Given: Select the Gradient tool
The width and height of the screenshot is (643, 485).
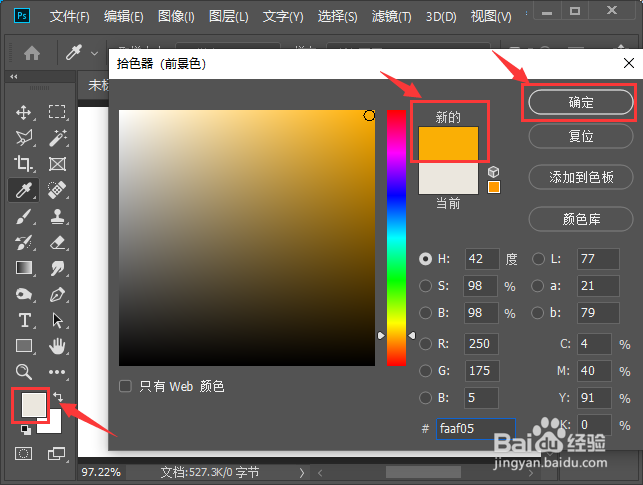Looking at the screenshot, I should pyautogui.click(x=23, y=268).
